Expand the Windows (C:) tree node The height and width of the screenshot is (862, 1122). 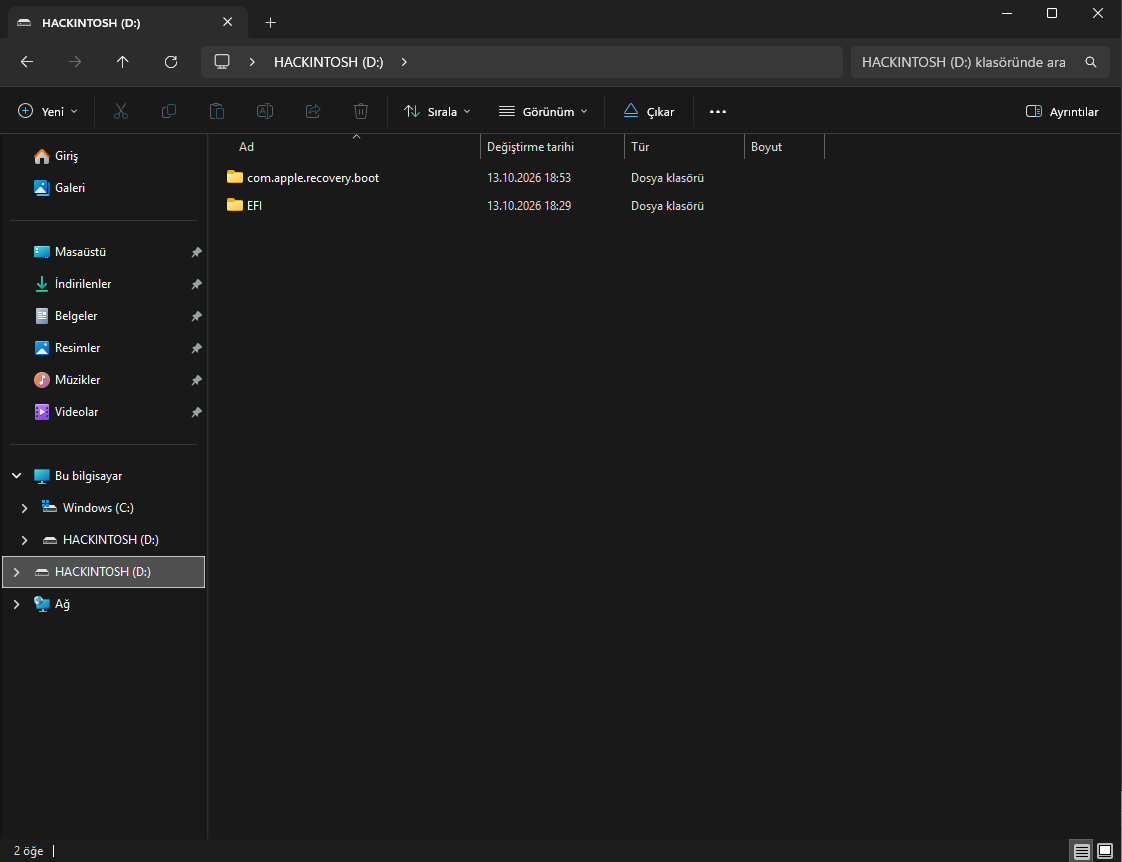click(24, 508)
